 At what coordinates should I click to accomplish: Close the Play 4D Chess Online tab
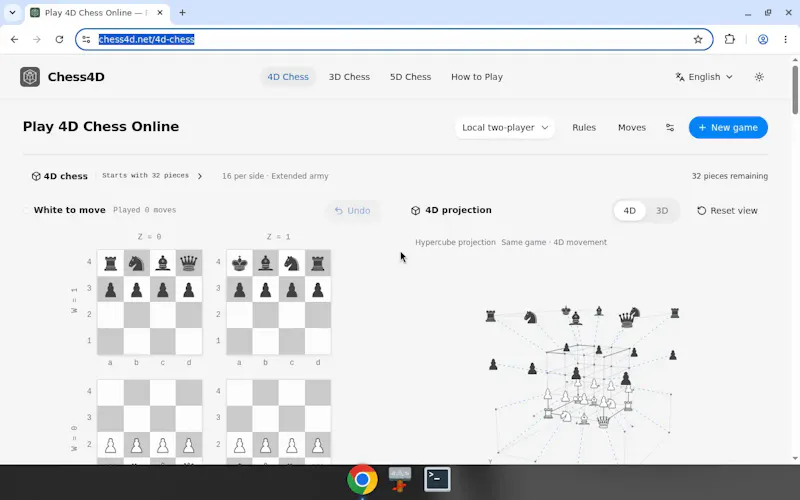[x=160, y=12]
